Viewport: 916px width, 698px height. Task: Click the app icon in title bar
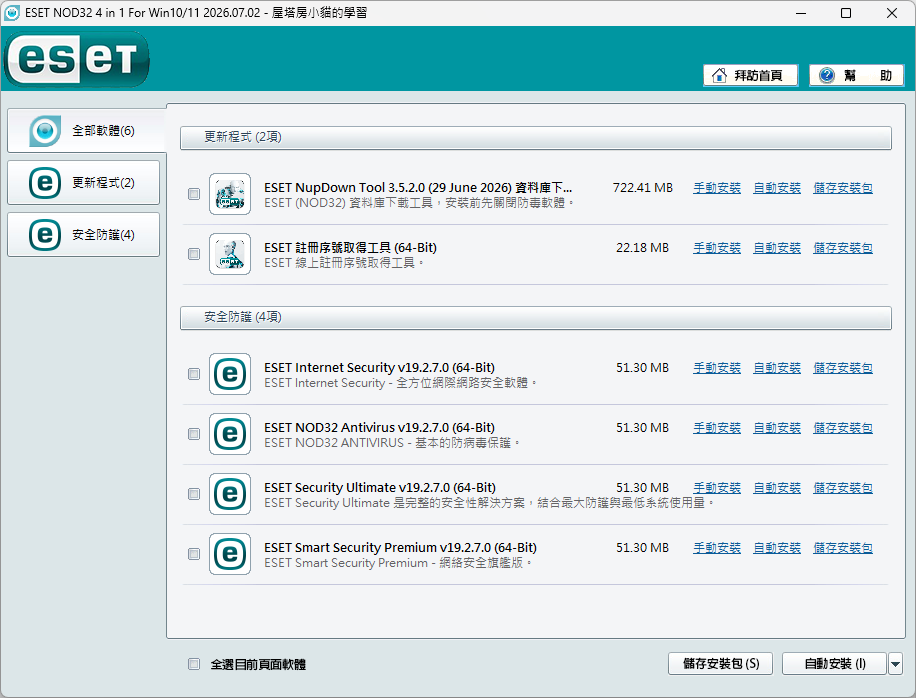pos(12,13)
